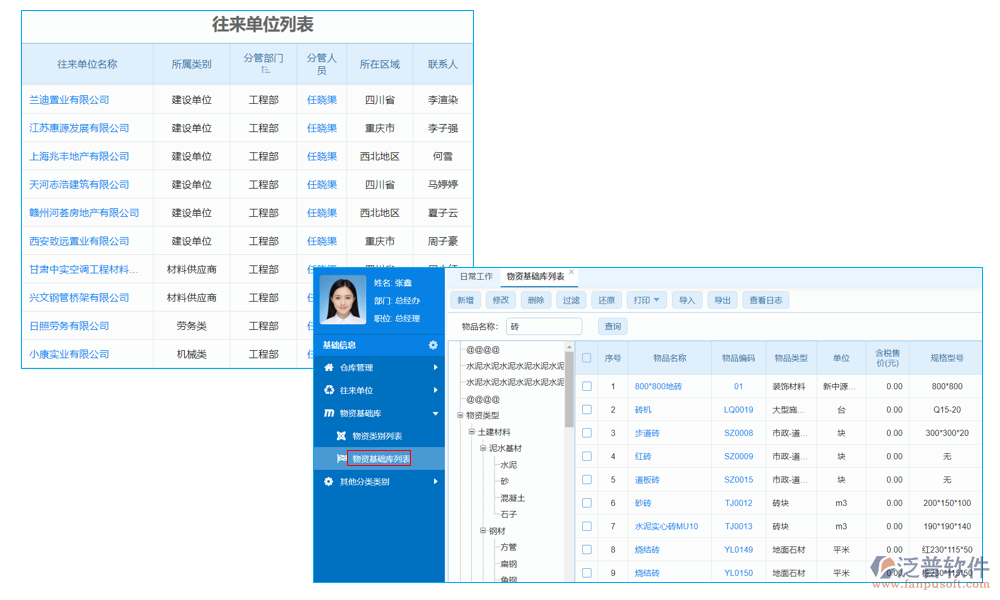The height and width of the screenshot is (600, 1000).
Task: Close the 物资基础库列表 tab via its X
Action: [x=570, y=273]
